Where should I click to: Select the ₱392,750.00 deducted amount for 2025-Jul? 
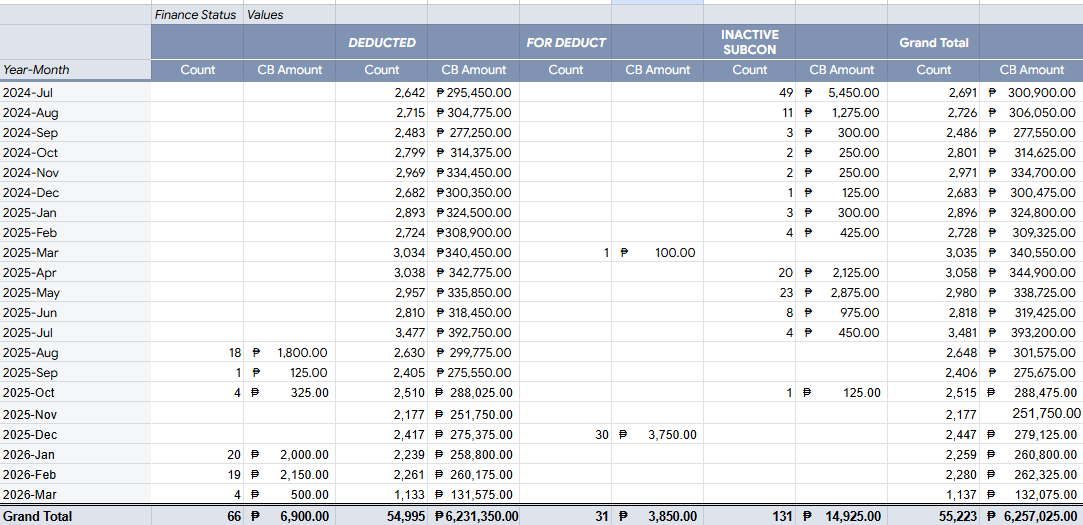click(473, 333)
